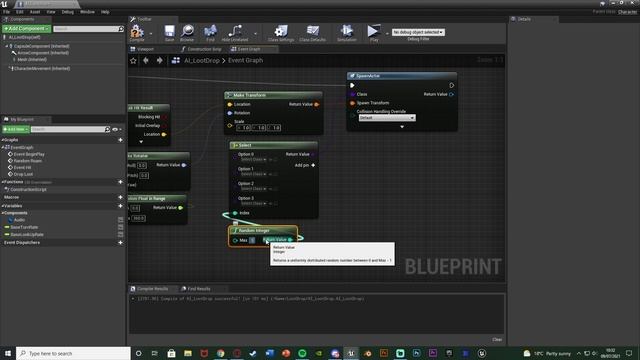
Task: Open the Edit menu
Action: click(19, 12)
